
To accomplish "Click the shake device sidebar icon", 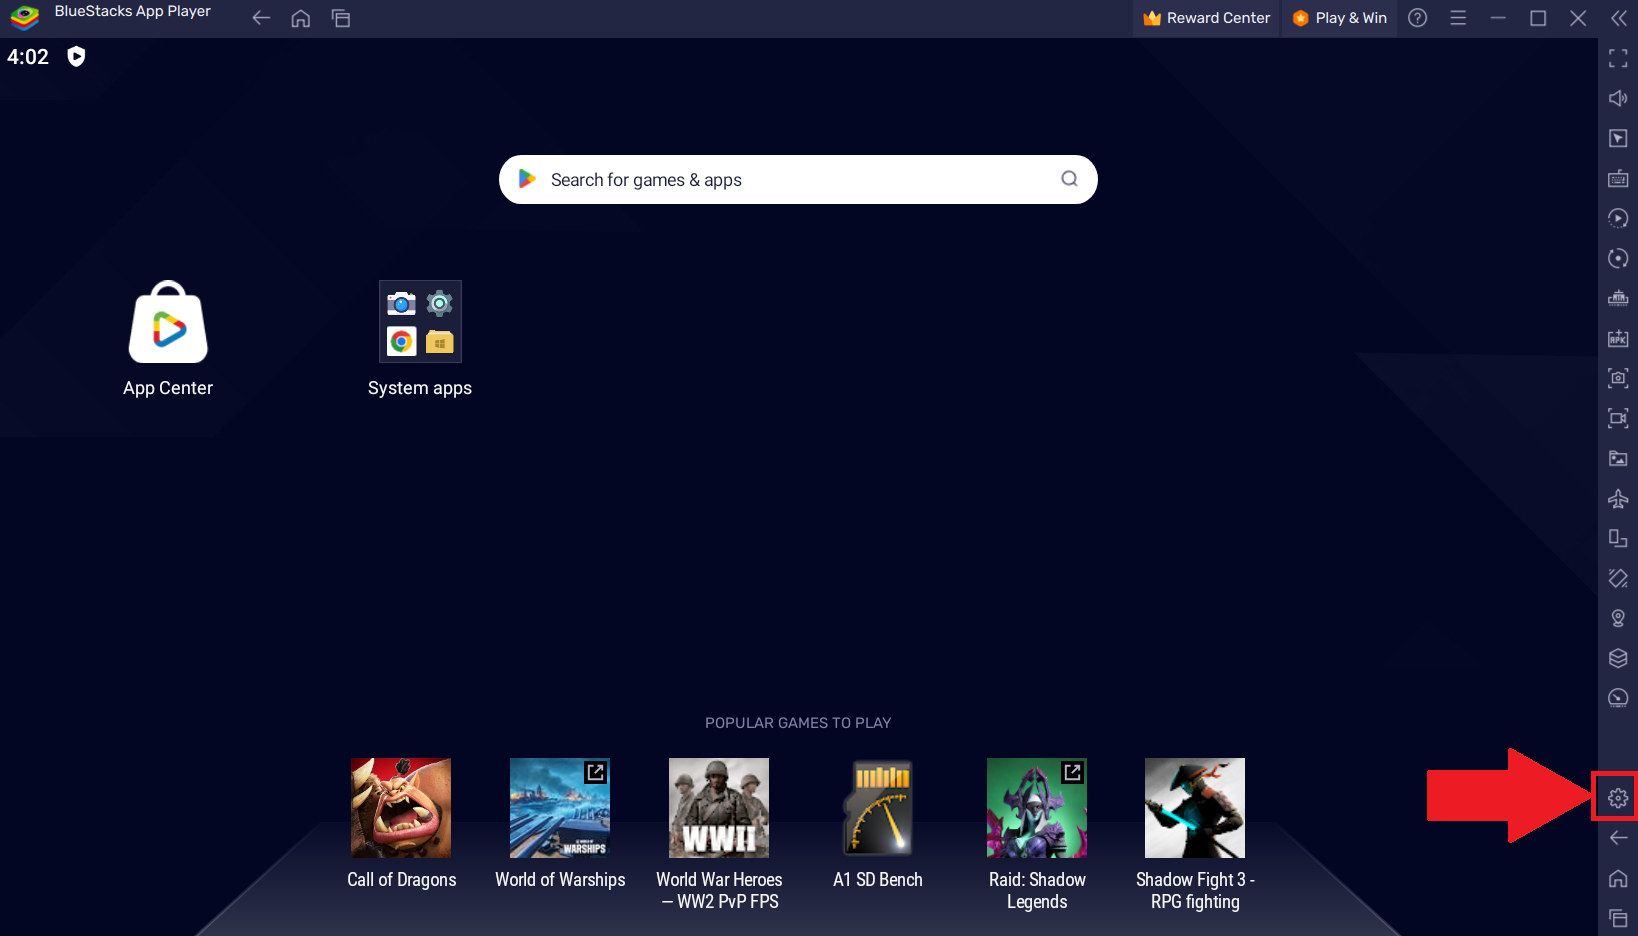I will point(1618,578).
